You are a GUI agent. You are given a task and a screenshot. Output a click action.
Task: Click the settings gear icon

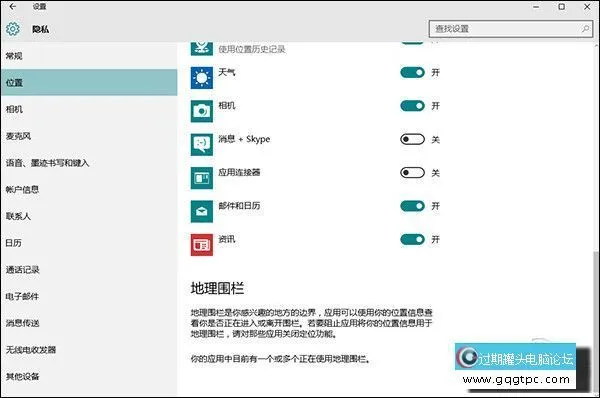13,29
